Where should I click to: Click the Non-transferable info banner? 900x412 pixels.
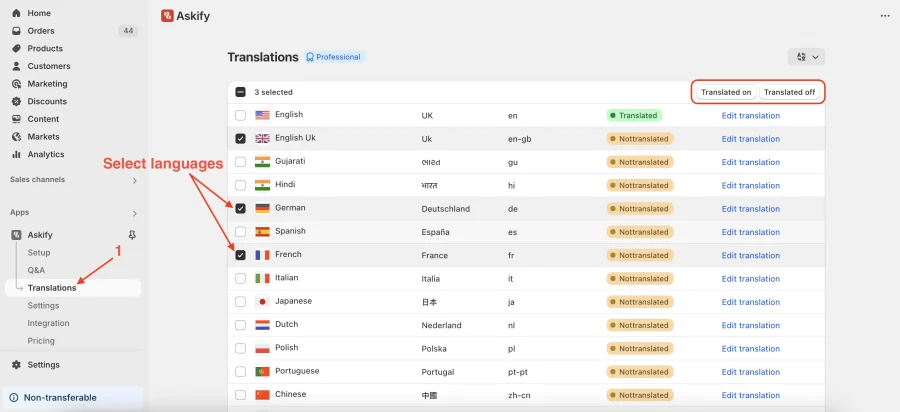pos(72,398)
